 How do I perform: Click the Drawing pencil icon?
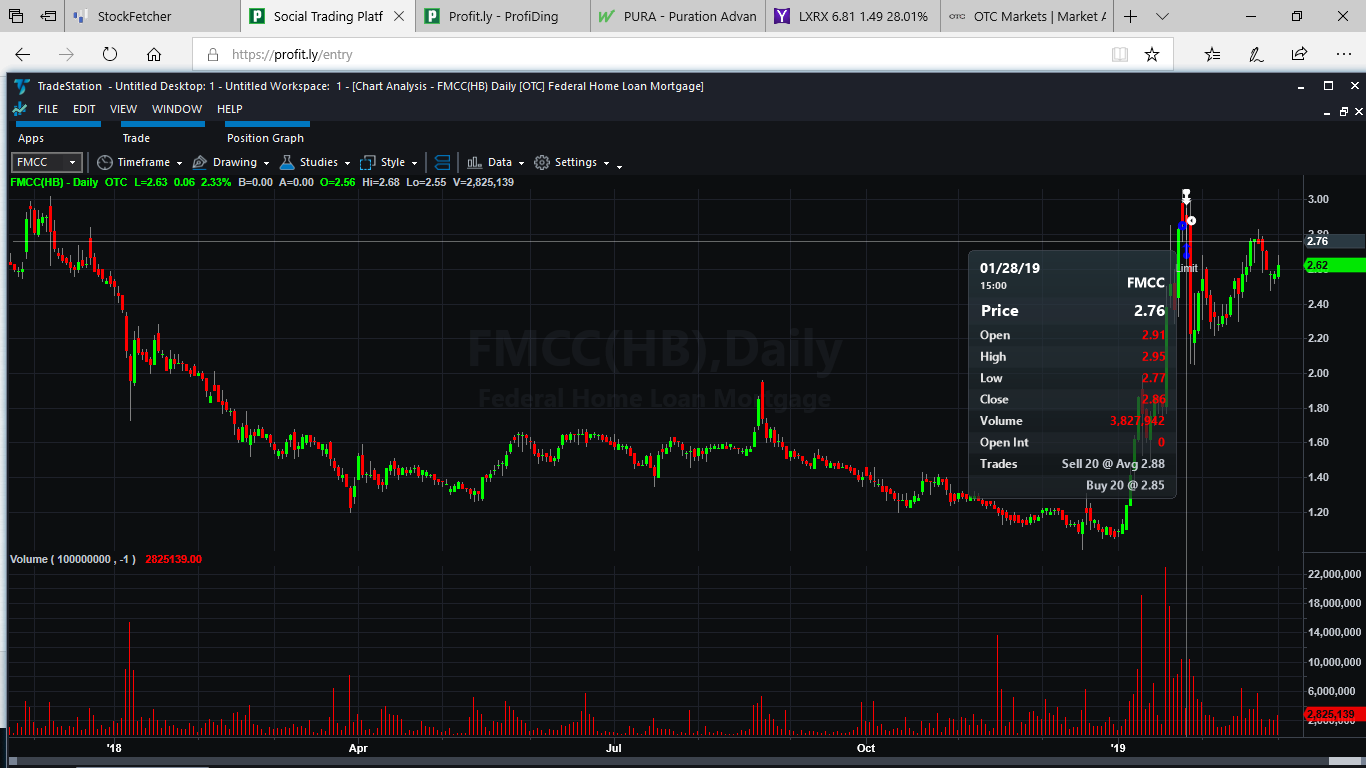coord(200,162)
